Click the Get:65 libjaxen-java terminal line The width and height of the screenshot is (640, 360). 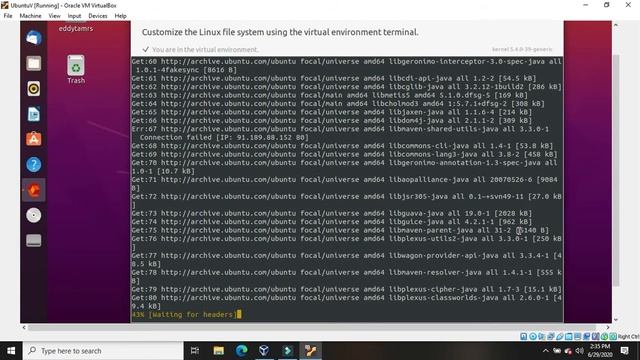tap(332, 112)
